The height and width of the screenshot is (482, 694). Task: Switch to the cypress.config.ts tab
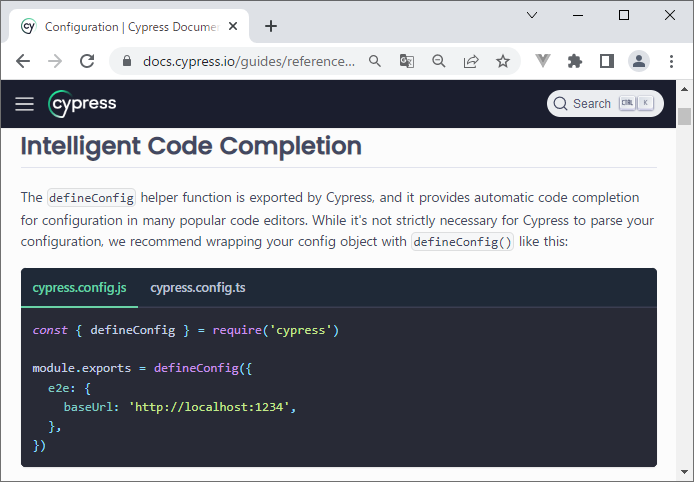pyautogui.click(x=197, y=288)
